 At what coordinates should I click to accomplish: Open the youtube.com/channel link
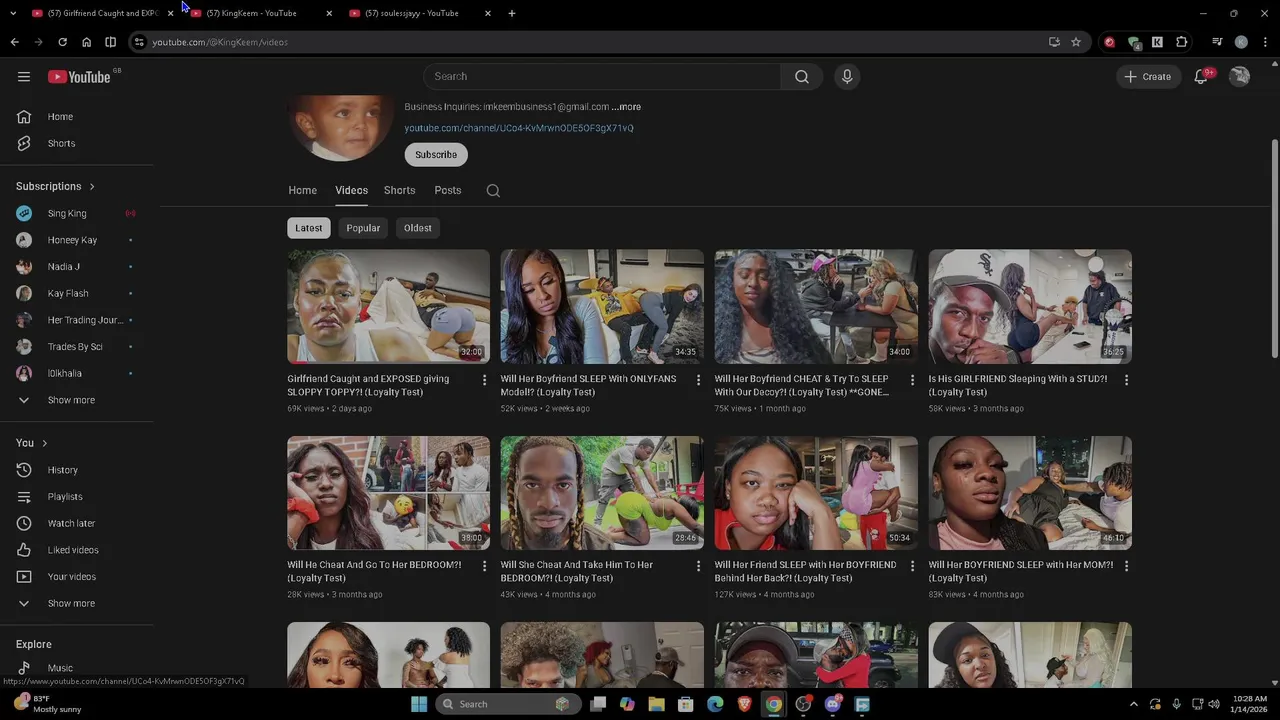[519, 128]
